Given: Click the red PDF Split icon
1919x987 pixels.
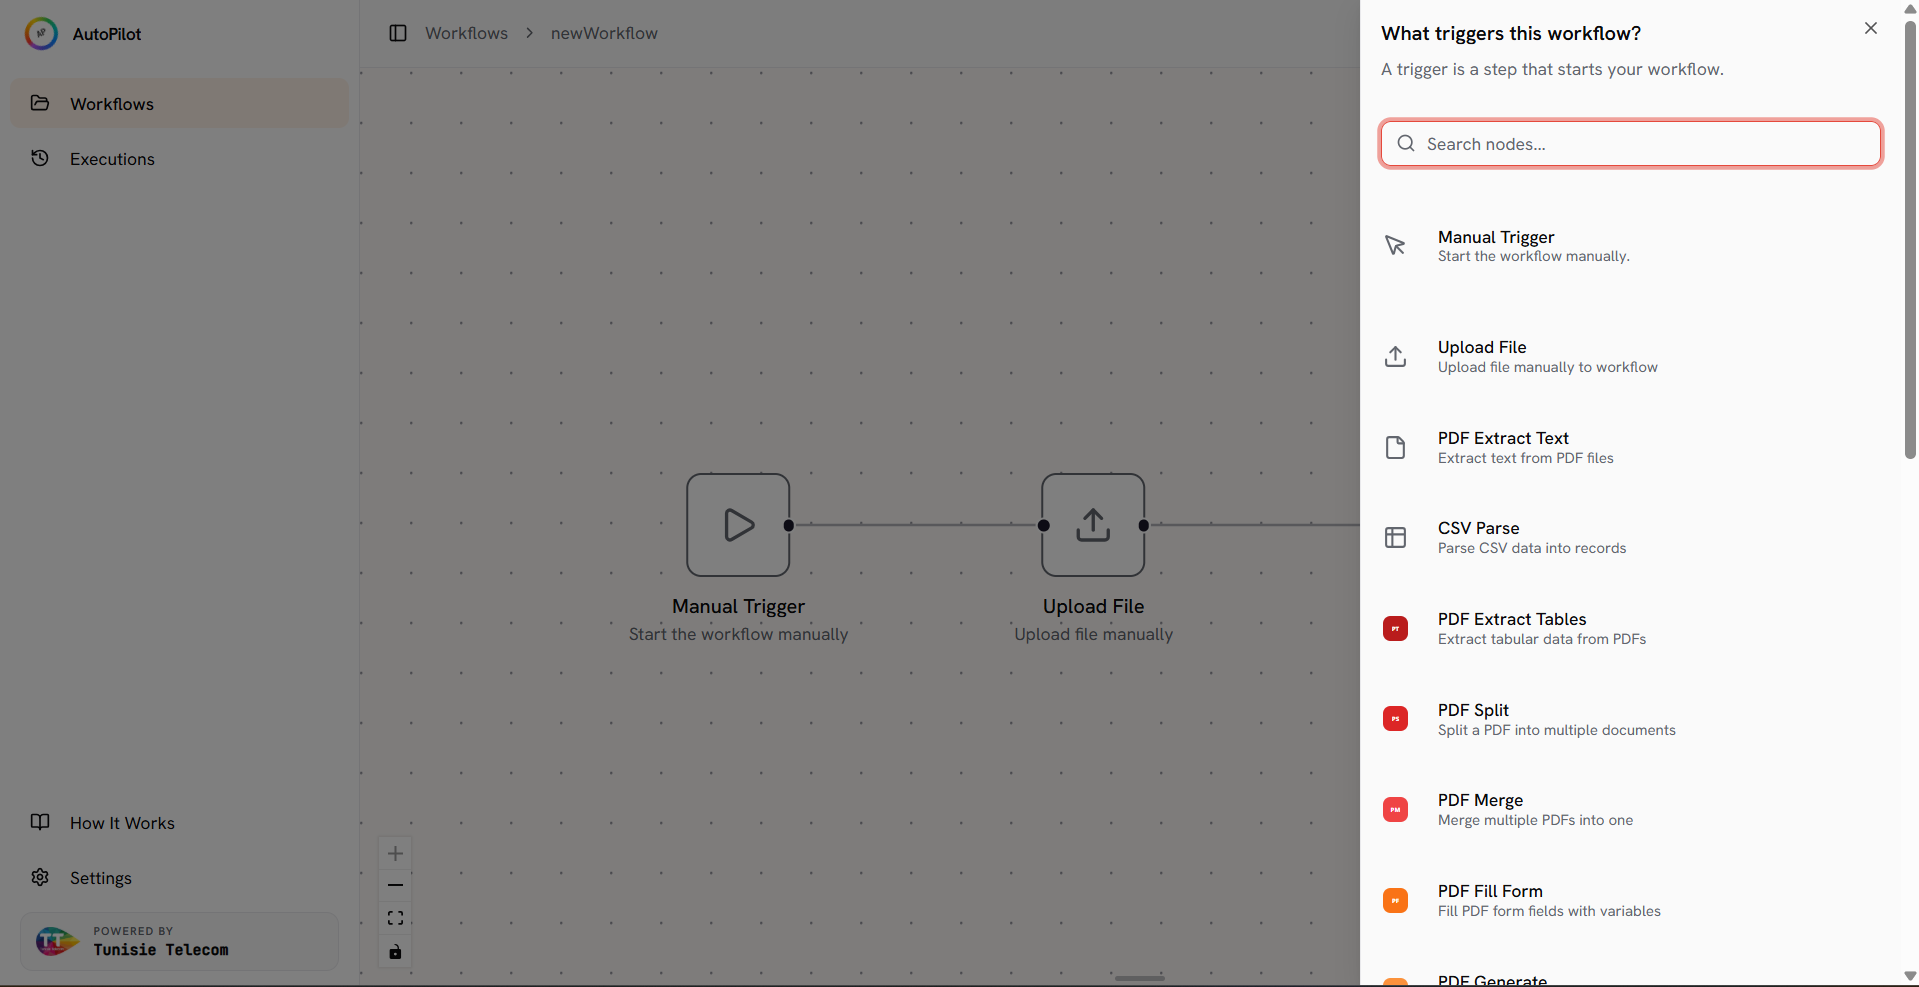Looking at the screenshot, I should coord(1395,719).
